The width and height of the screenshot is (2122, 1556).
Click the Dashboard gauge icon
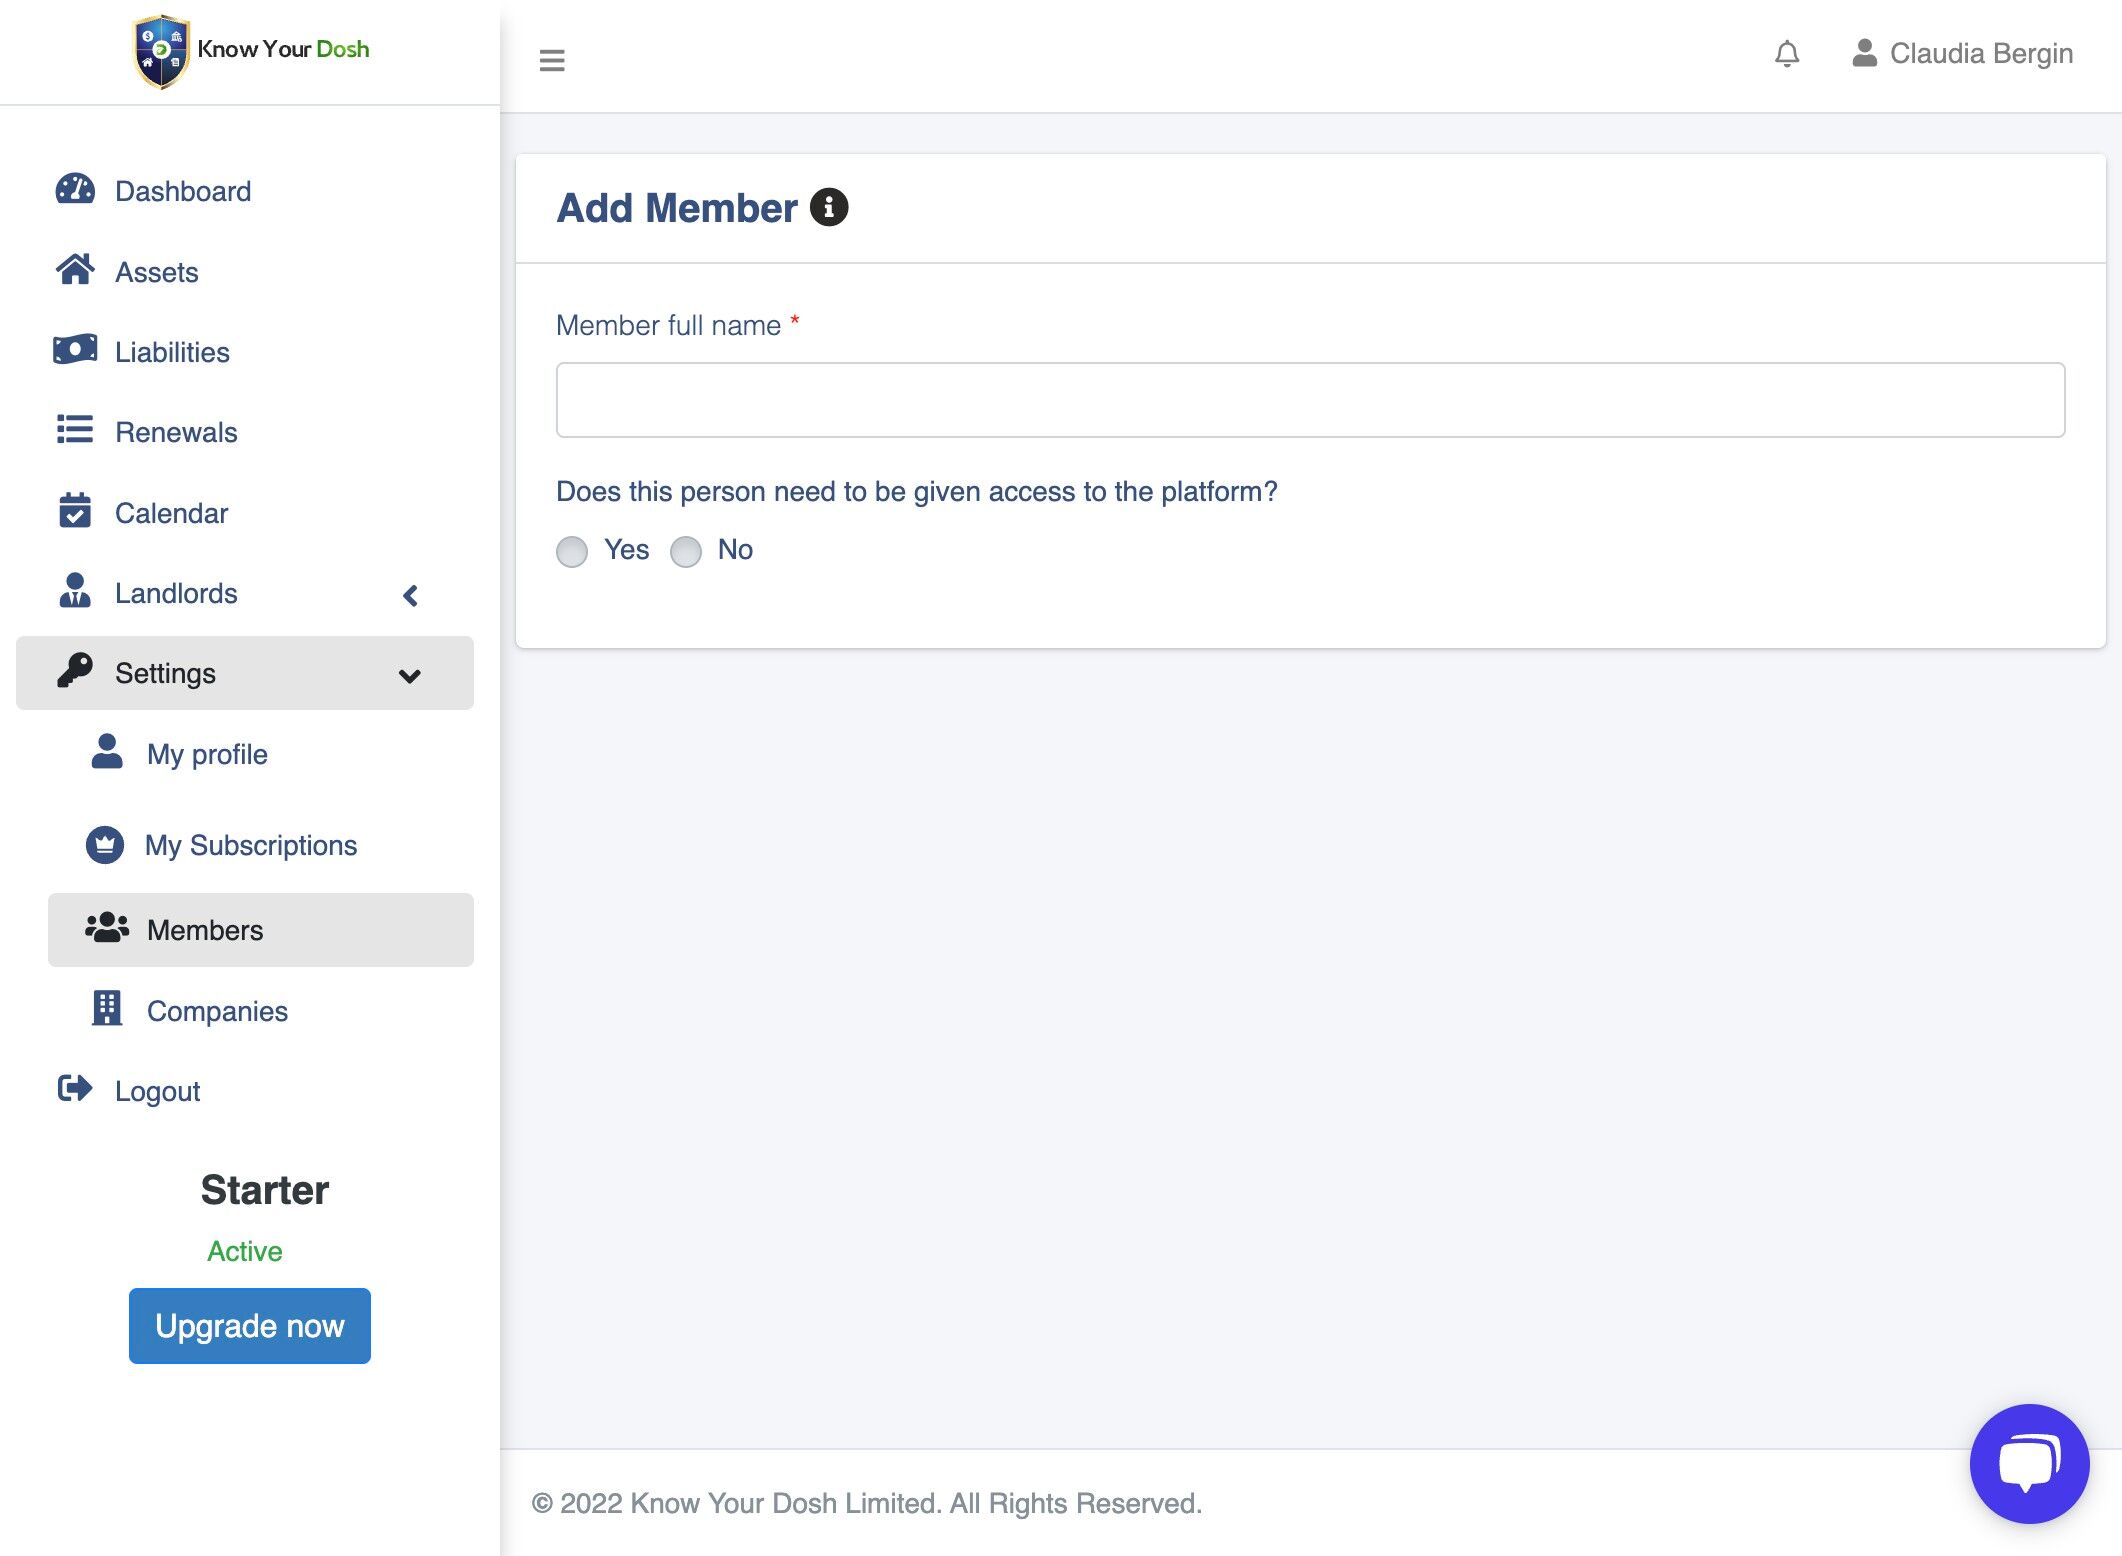pos(75,190)
